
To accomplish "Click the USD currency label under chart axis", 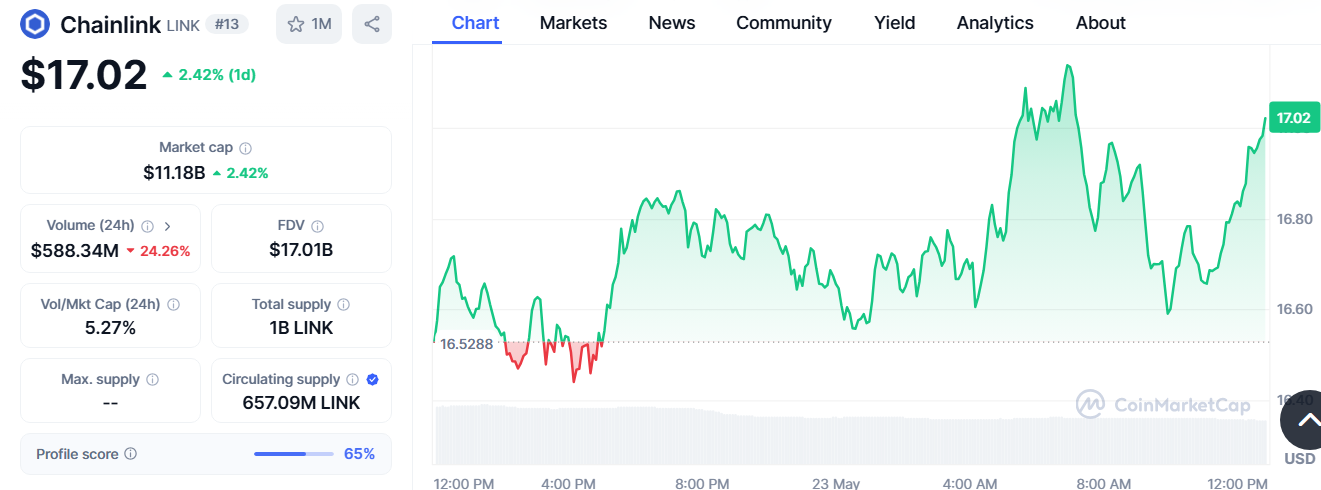I will [x=1299, y=459].
